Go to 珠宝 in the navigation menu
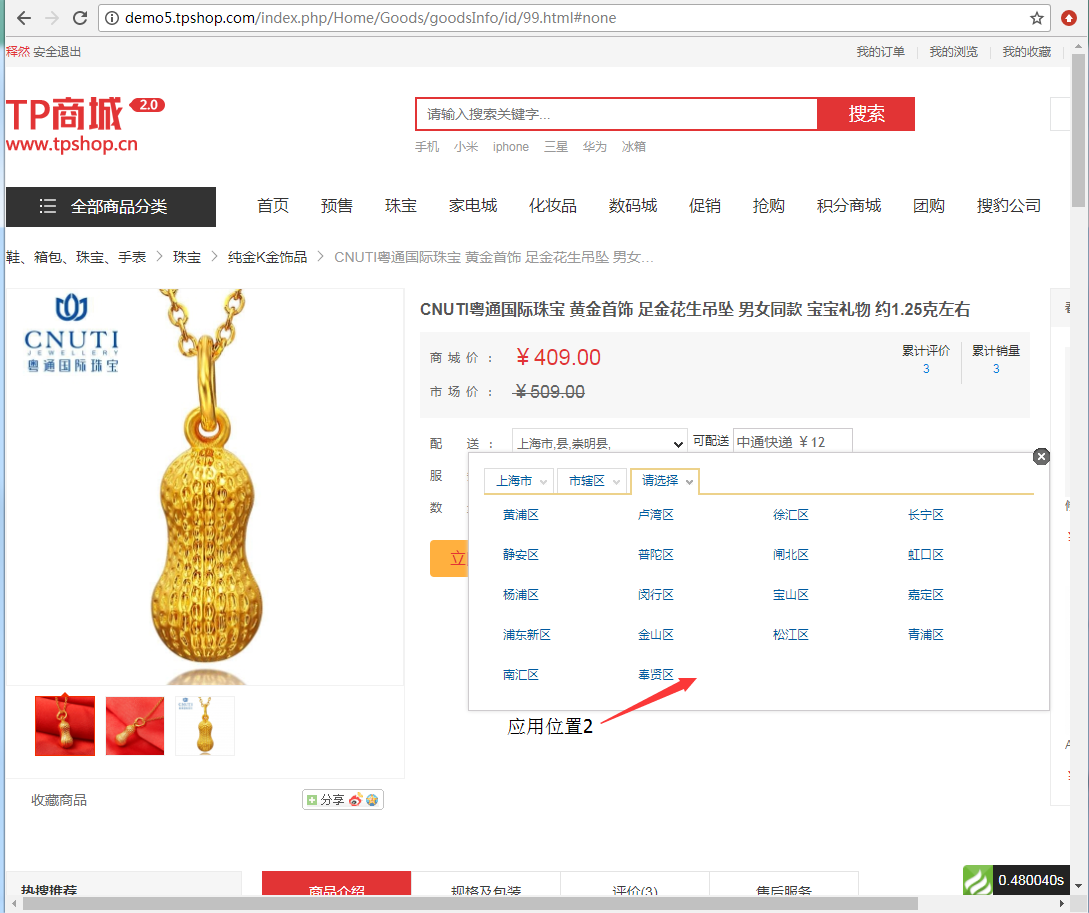Screen dimensions: 1089x913 tap(400, 206)
